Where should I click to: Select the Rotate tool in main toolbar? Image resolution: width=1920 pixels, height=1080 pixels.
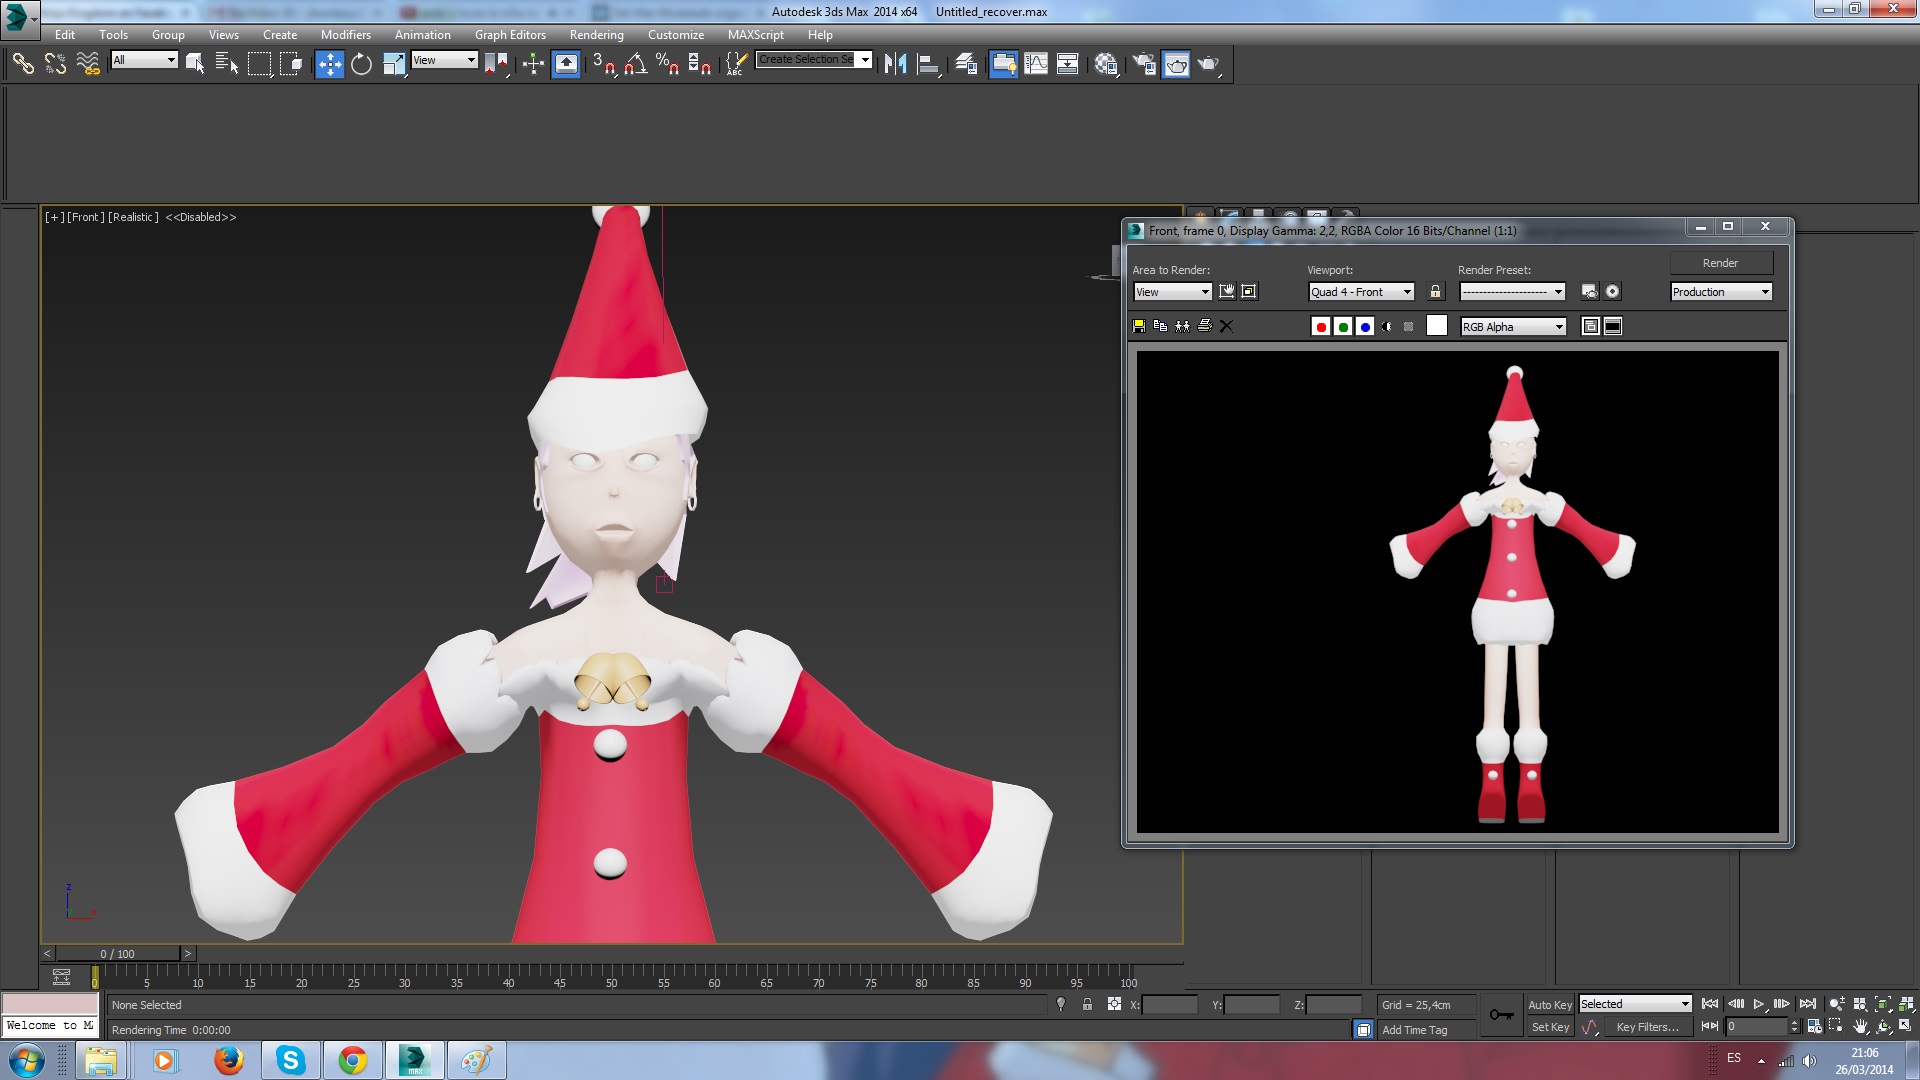coord(361,65)
